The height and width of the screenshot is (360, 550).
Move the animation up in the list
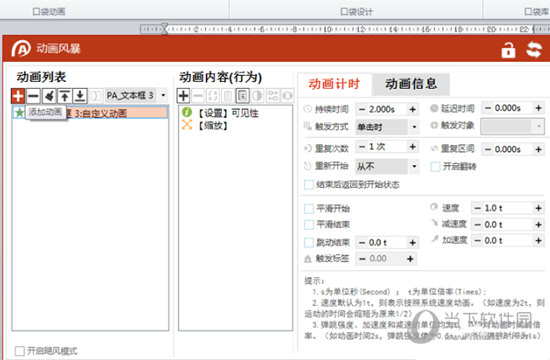coord(65,95)
